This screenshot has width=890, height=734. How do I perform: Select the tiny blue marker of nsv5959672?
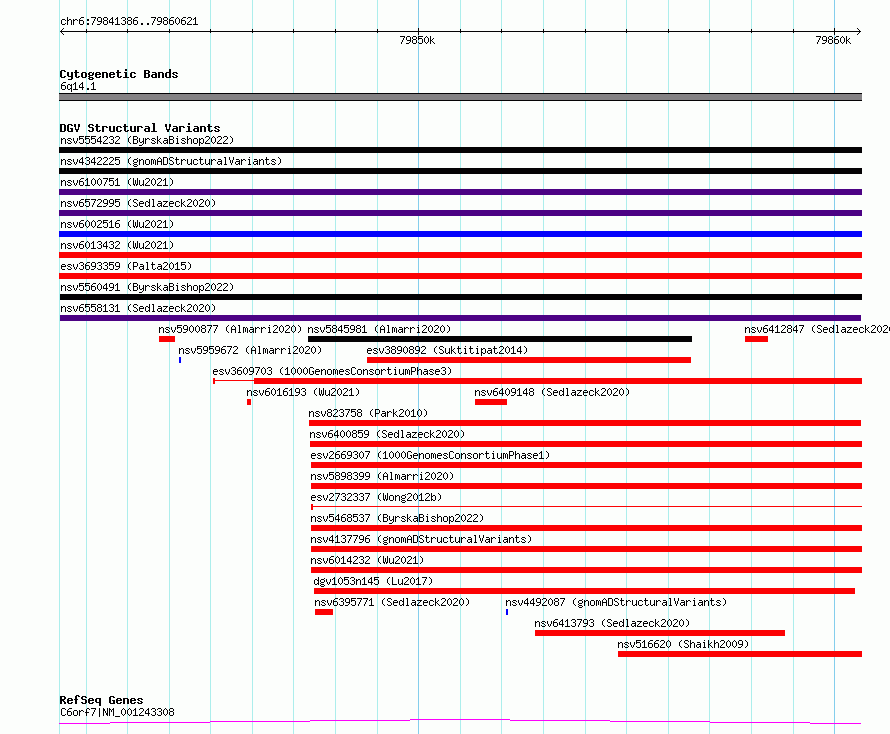[x=180, y=360]
